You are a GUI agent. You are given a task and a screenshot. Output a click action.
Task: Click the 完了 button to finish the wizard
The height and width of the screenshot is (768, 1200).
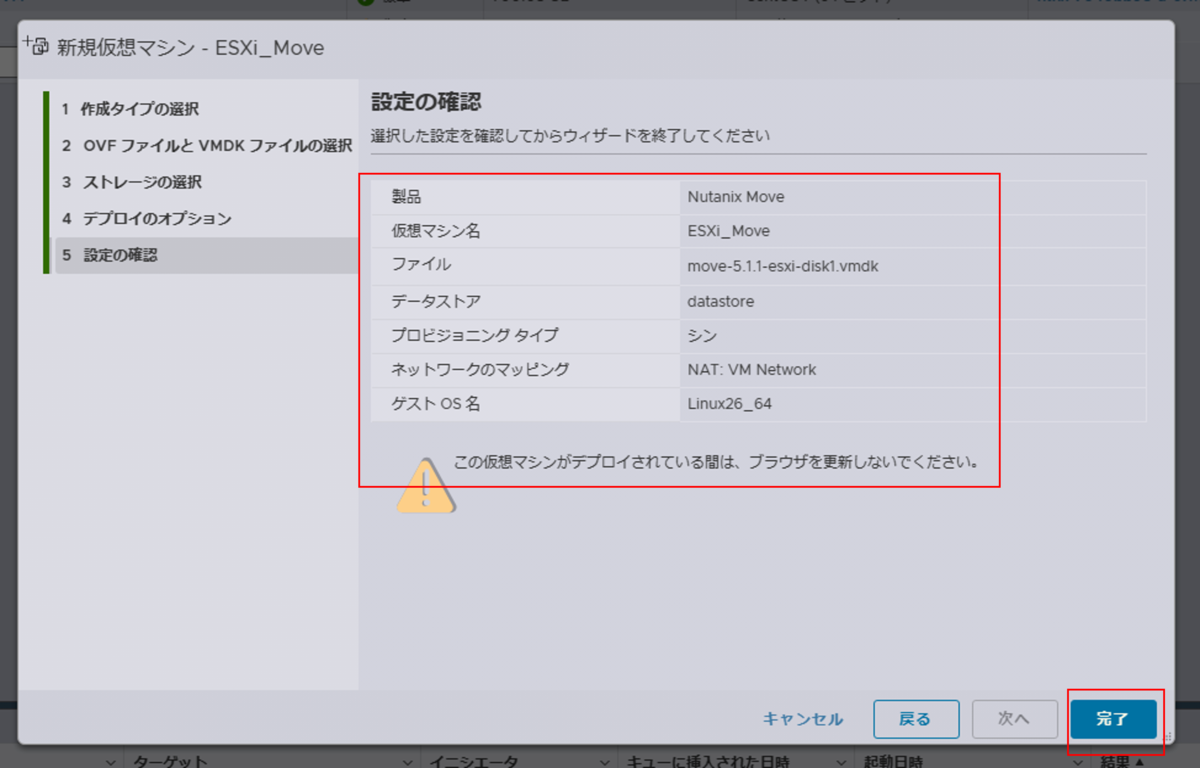[1113, 719]
